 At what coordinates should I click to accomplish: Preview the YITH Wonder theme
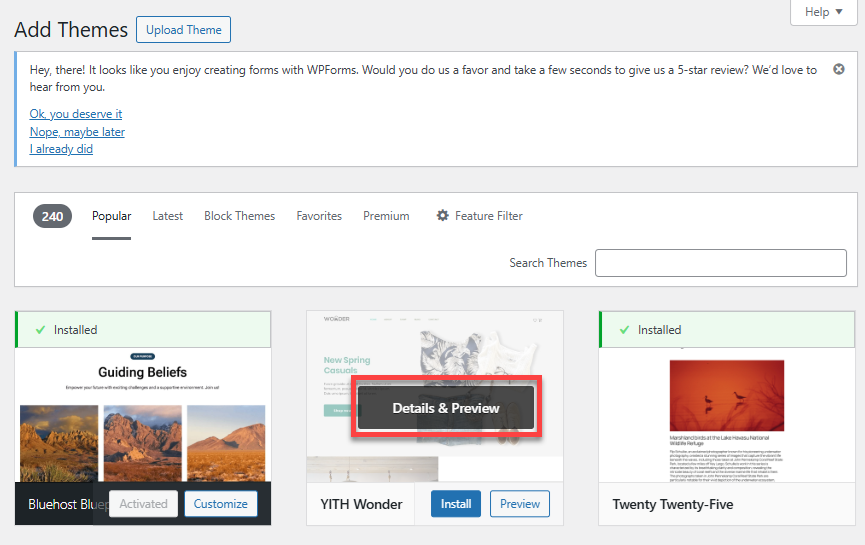(520, 504)
